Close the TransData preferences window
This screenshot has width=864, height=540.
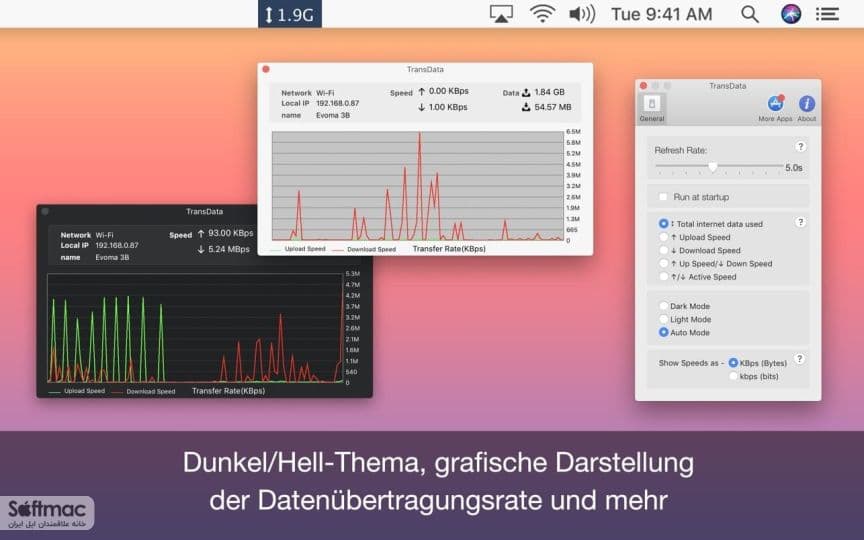click(643, 85)
